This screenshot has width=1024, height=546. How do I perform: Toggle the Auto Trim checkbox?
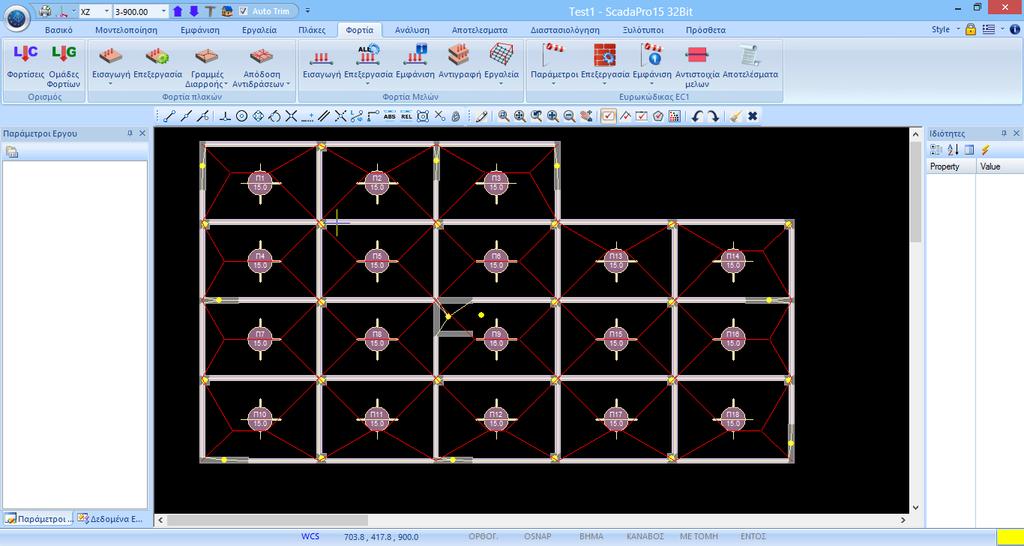click(x=244, y=11)
